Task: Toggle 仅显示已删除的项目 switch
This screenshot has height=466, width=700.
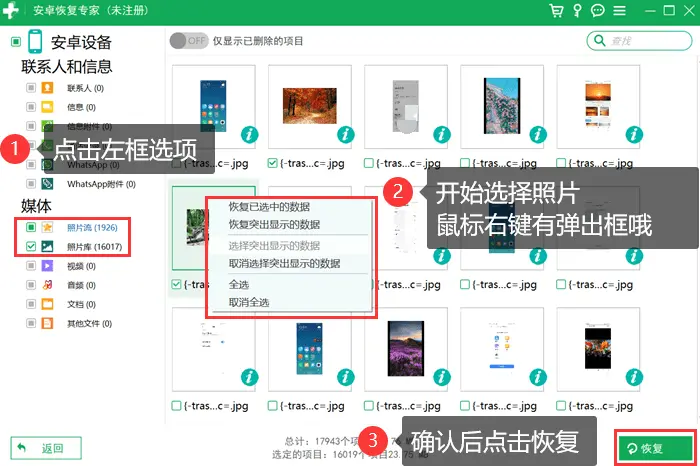Action: coord(189,41)
